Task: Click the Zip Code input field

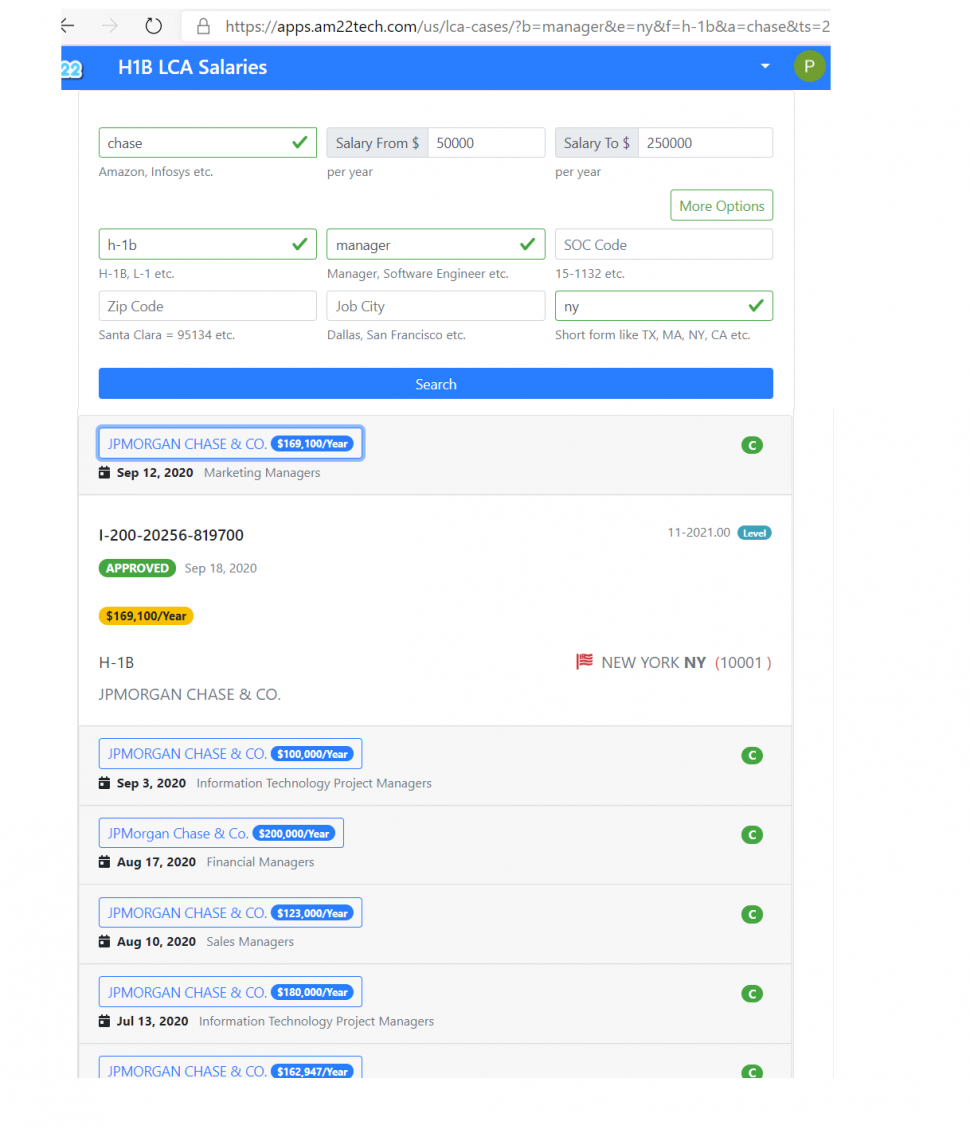Action: [207, 306]
